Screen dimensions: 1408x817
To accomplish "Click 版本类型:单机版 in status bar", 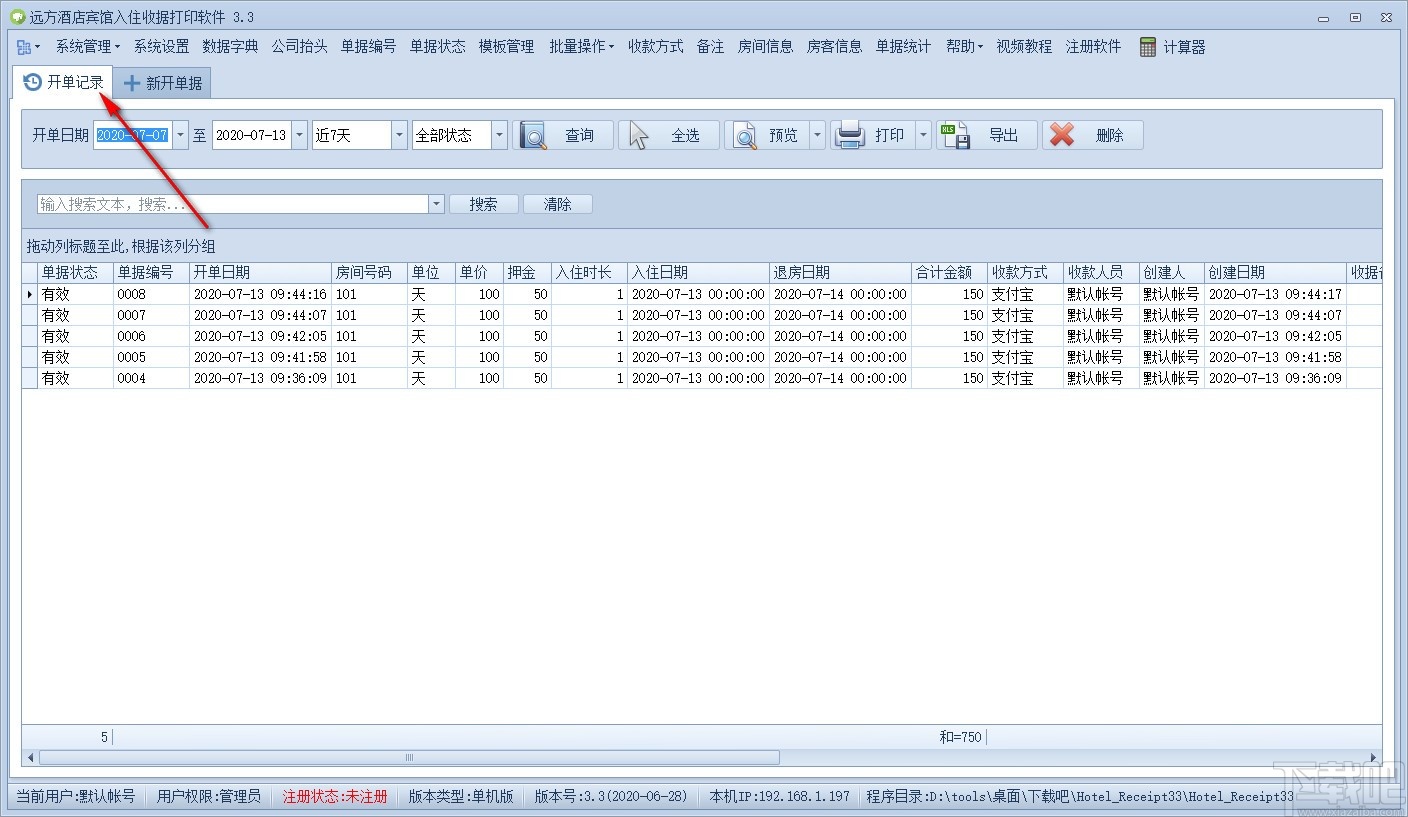I will point(461,797).
